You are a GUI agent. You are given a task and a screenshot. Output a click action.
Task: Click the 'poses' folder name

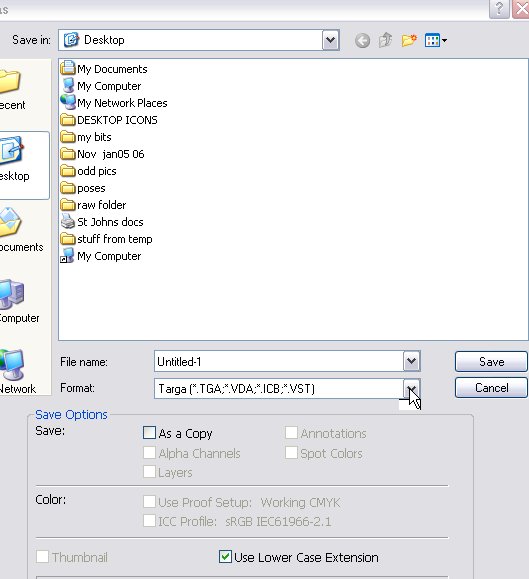coord(91,188)
